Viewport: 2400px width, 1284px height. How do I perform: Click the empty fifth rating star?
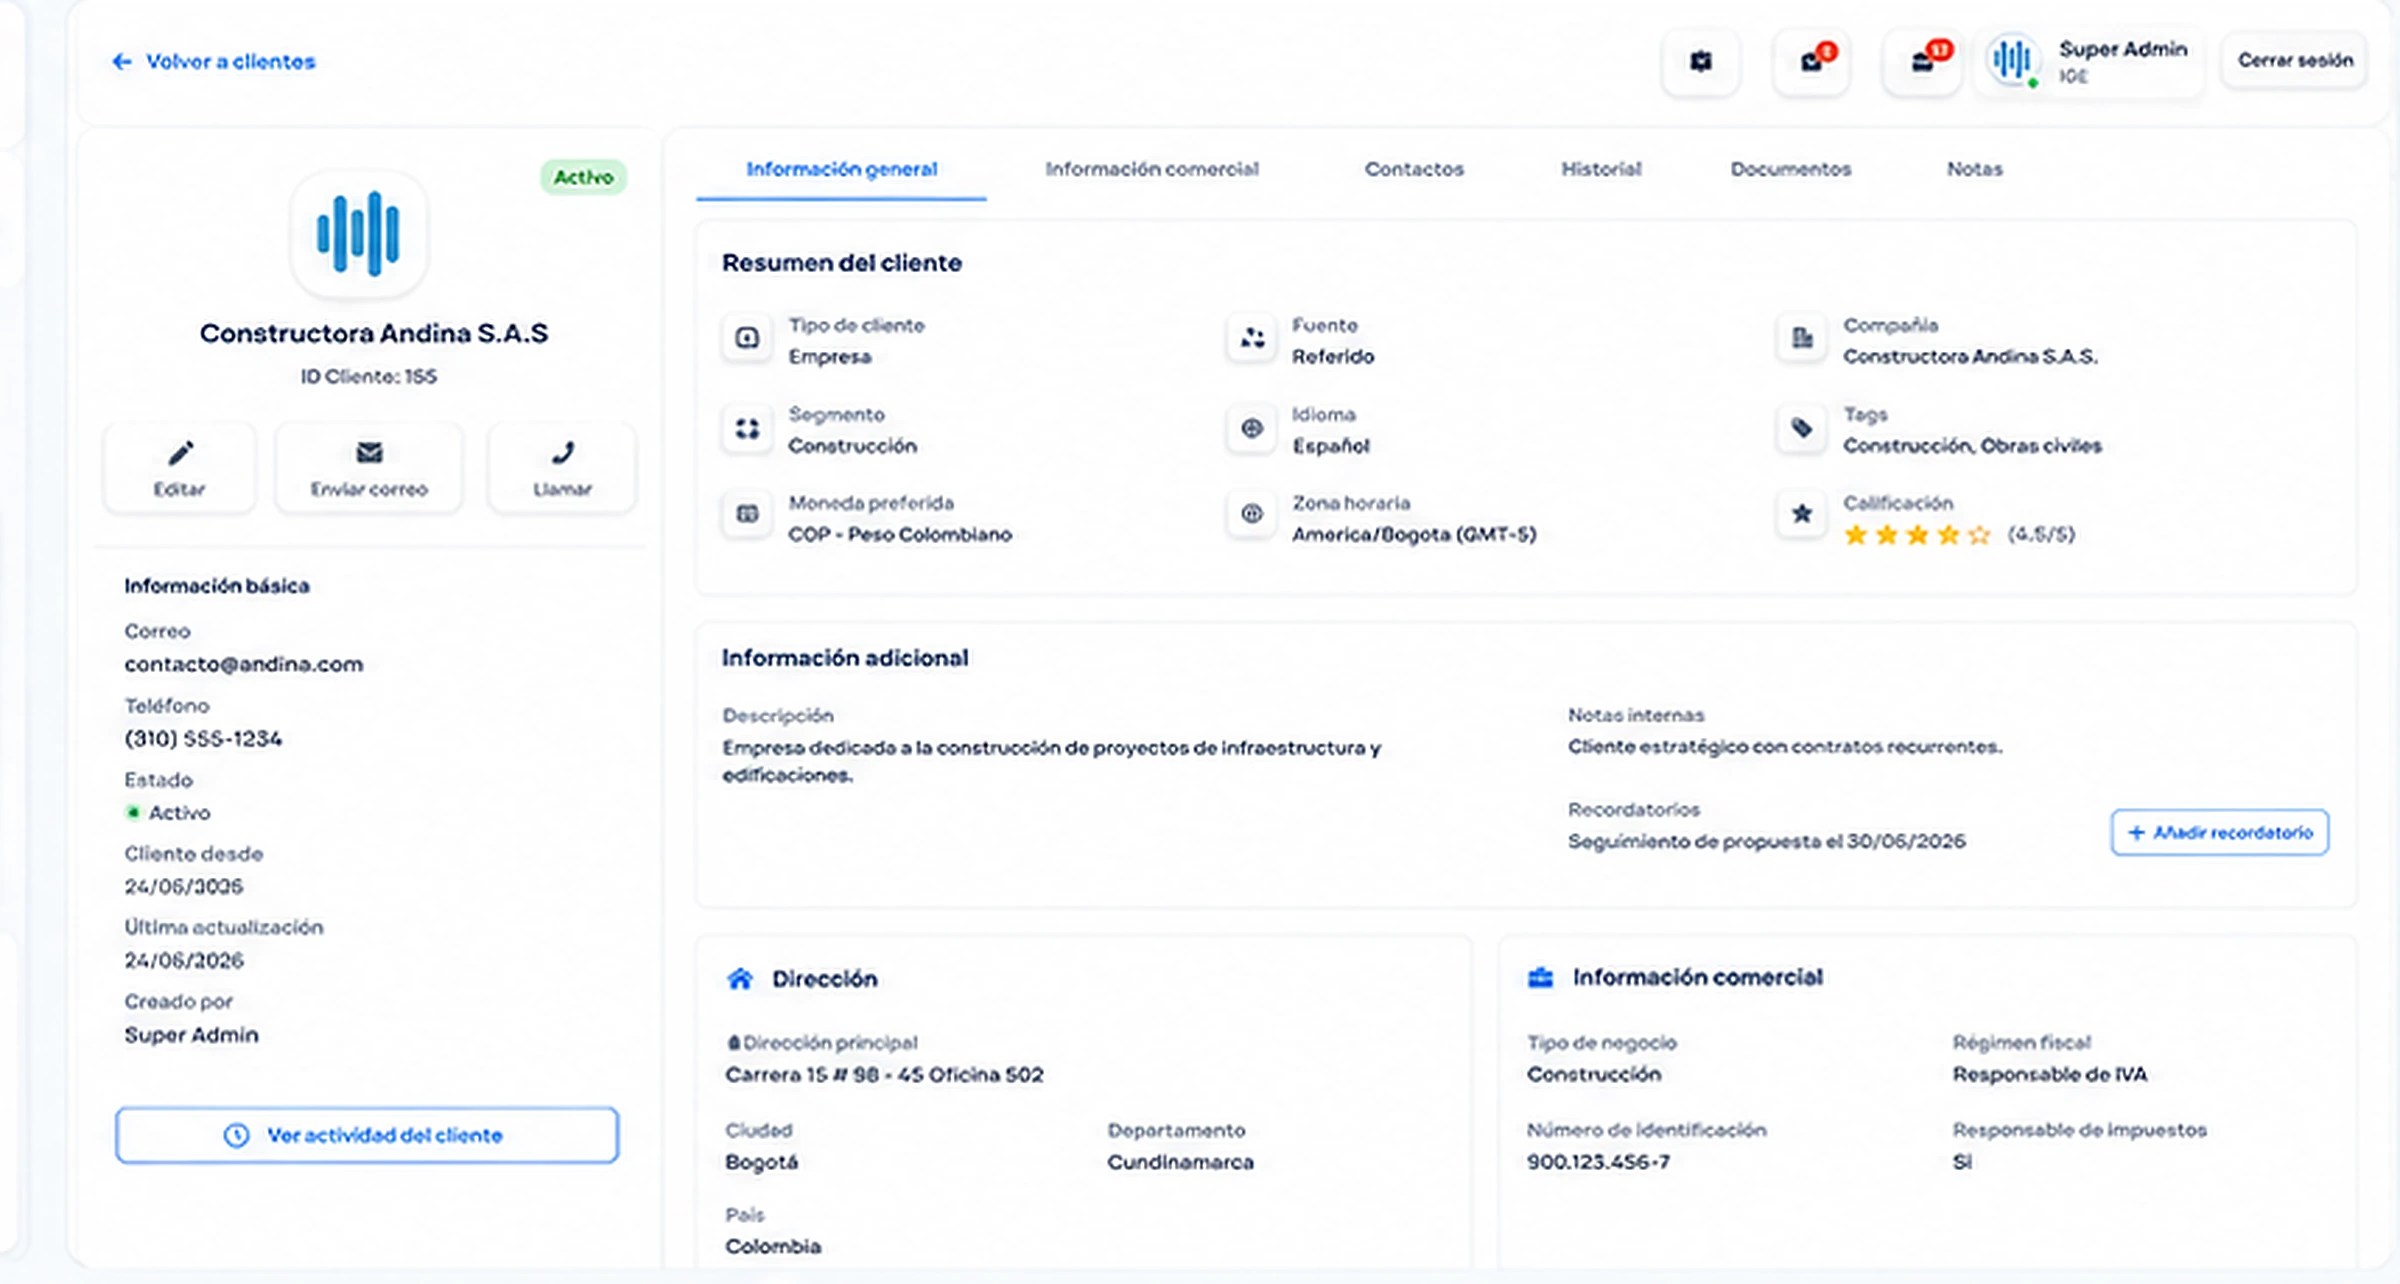pyautogui.click(x=1979, y=535)
